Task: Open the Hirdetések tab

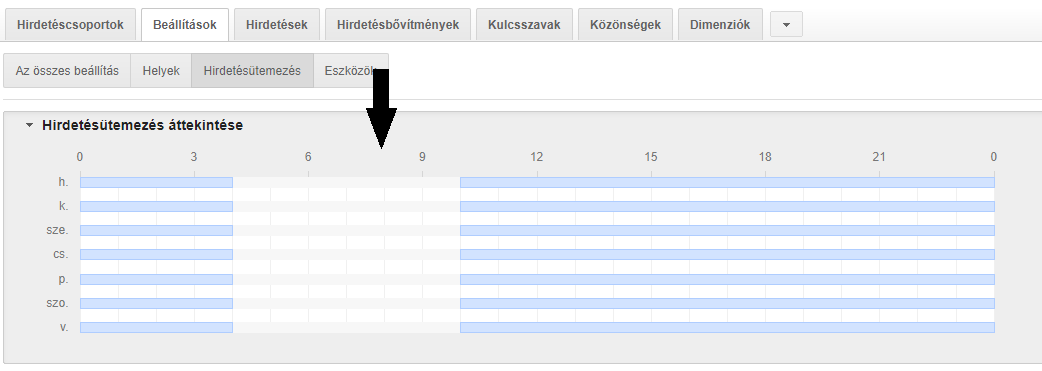Action: [x=276, y=25]
